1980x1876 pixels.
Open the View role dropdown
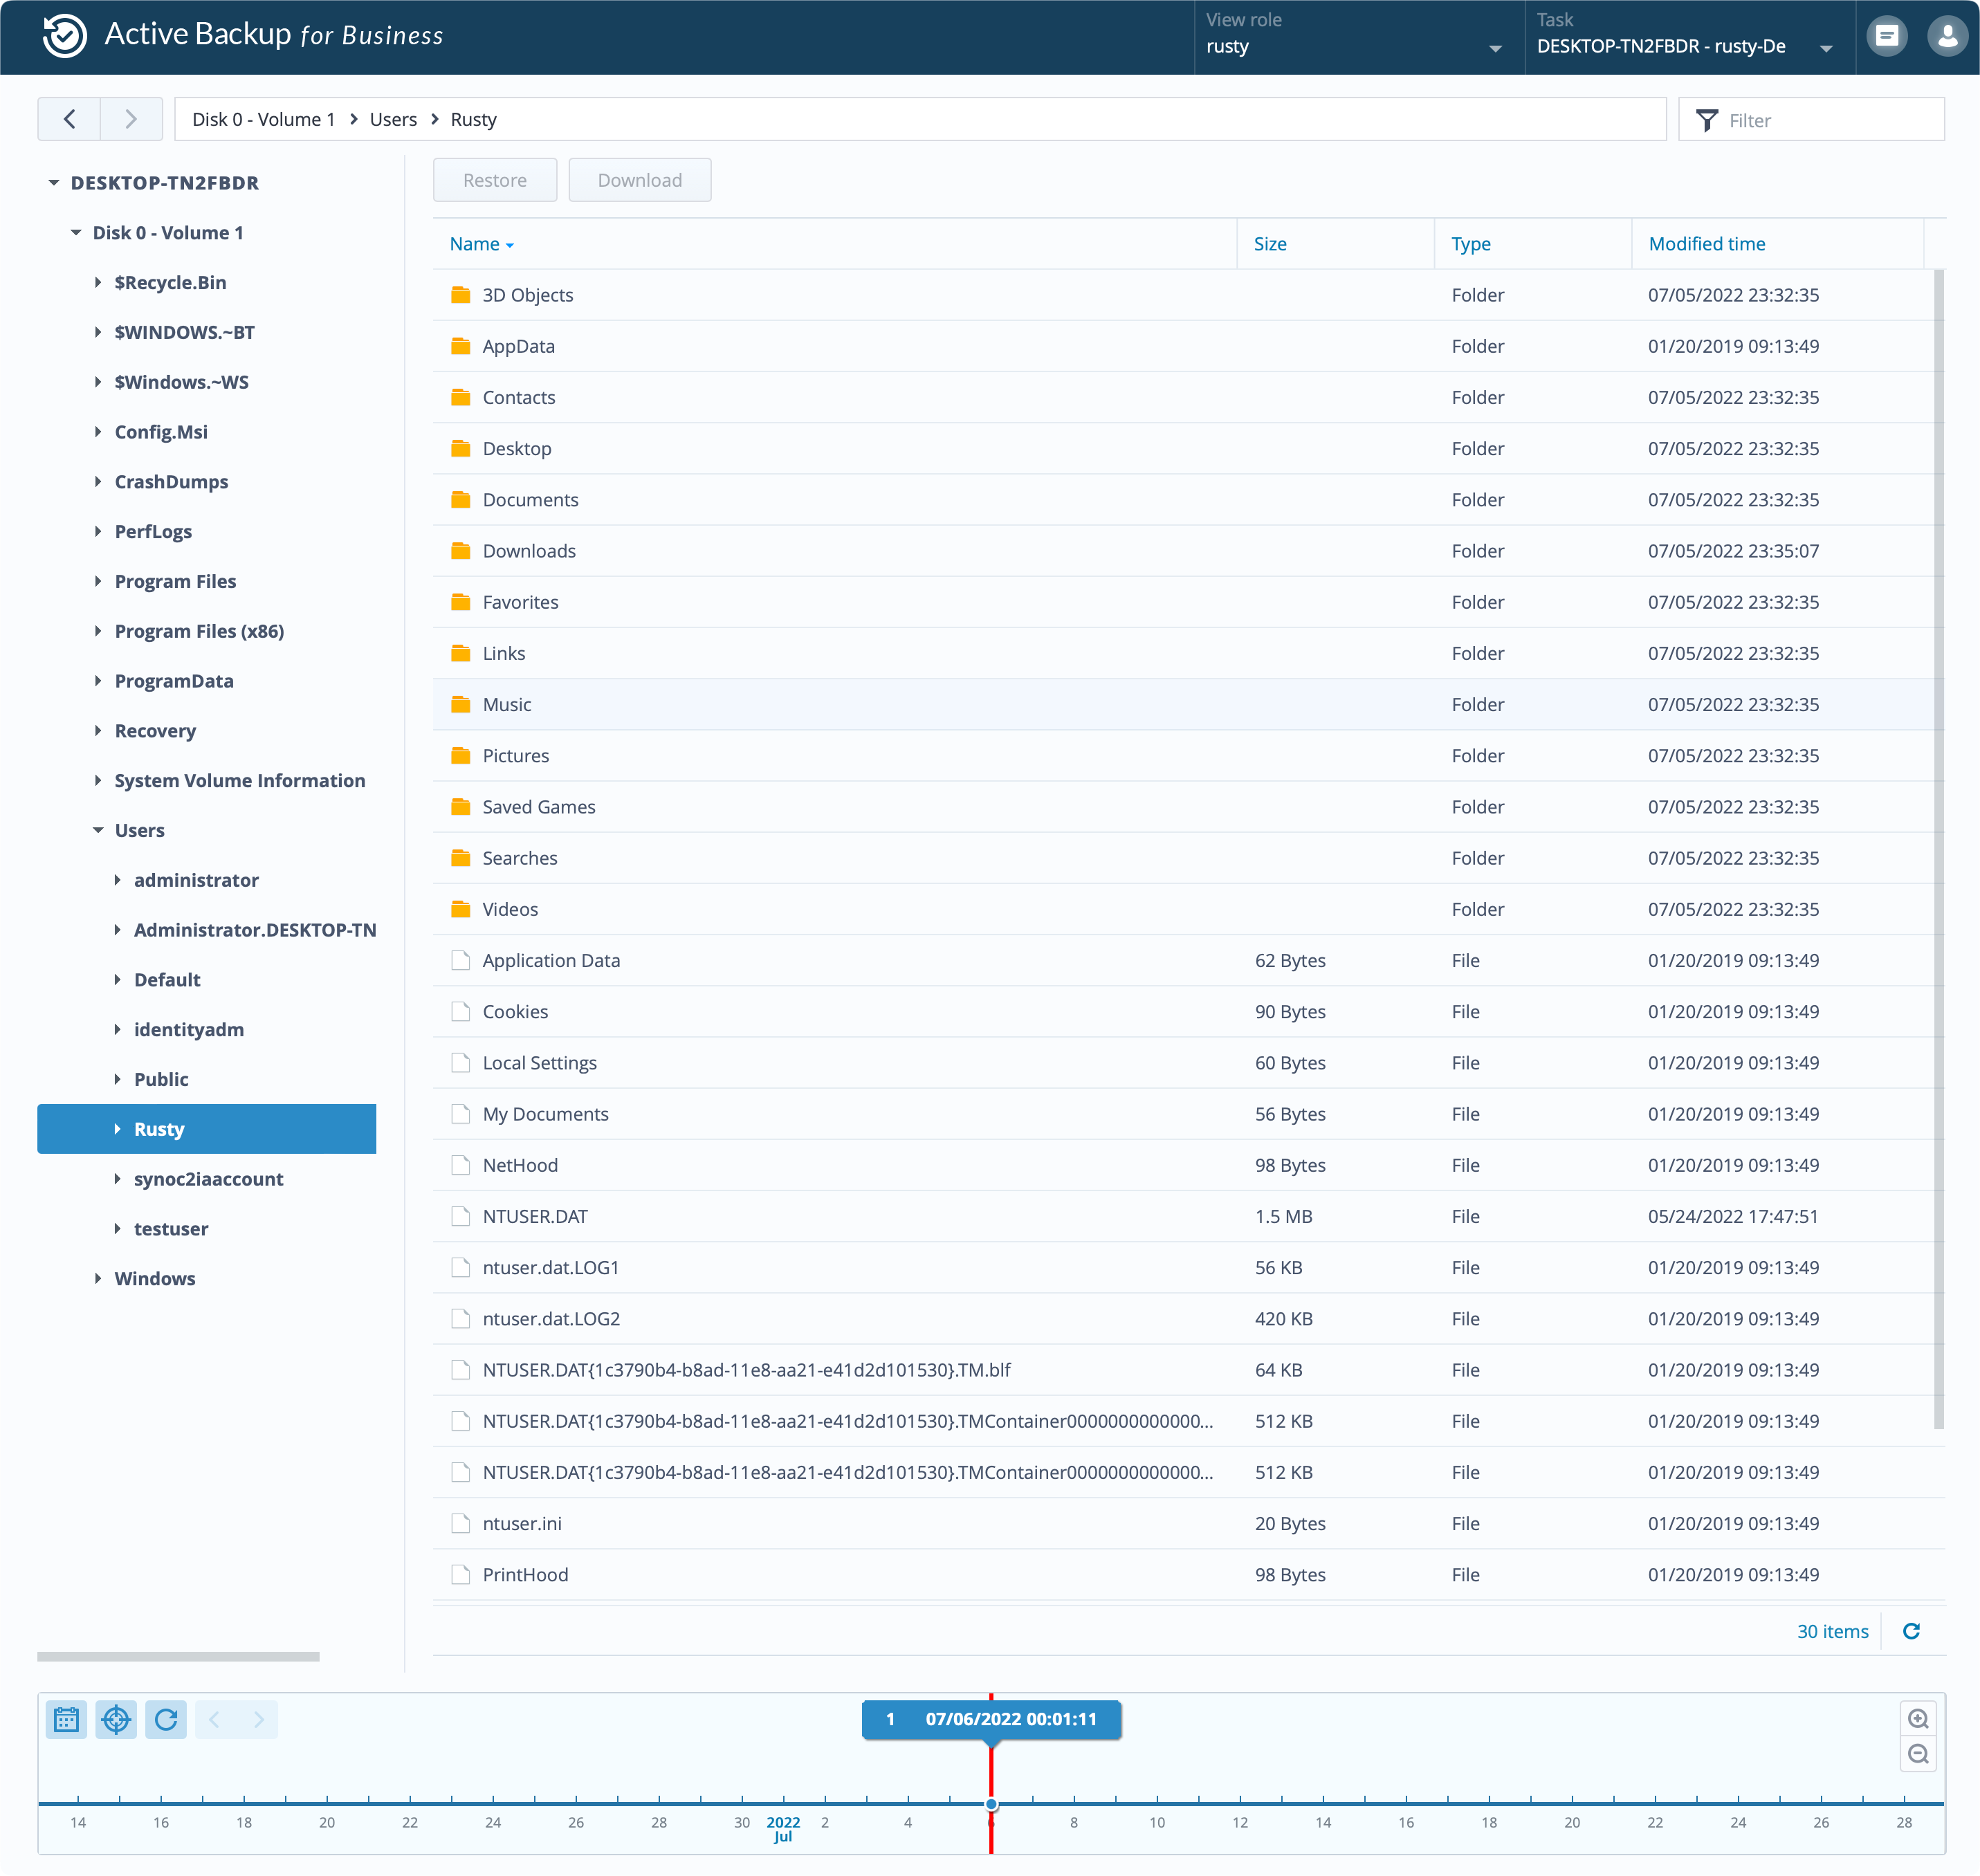point(1358,37)
